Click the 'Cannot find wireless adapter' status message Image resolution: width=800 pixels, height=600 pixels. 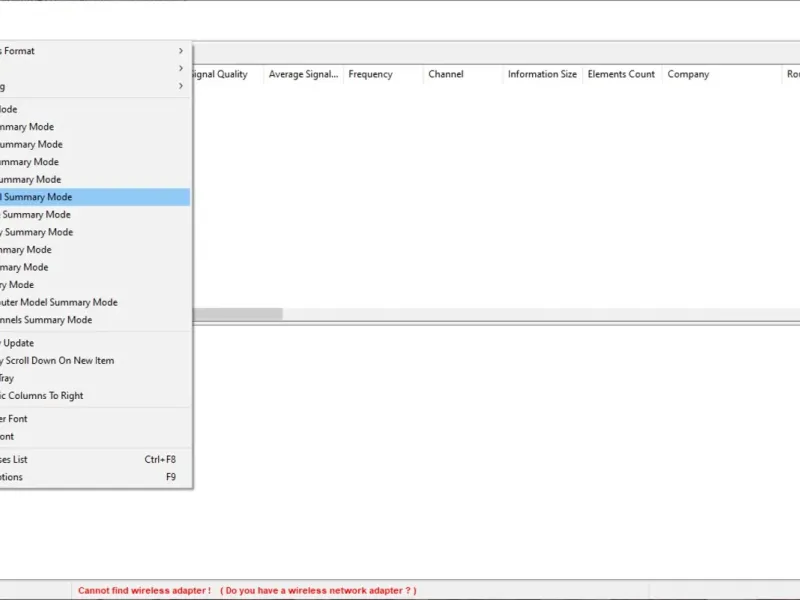click(144, 590)
